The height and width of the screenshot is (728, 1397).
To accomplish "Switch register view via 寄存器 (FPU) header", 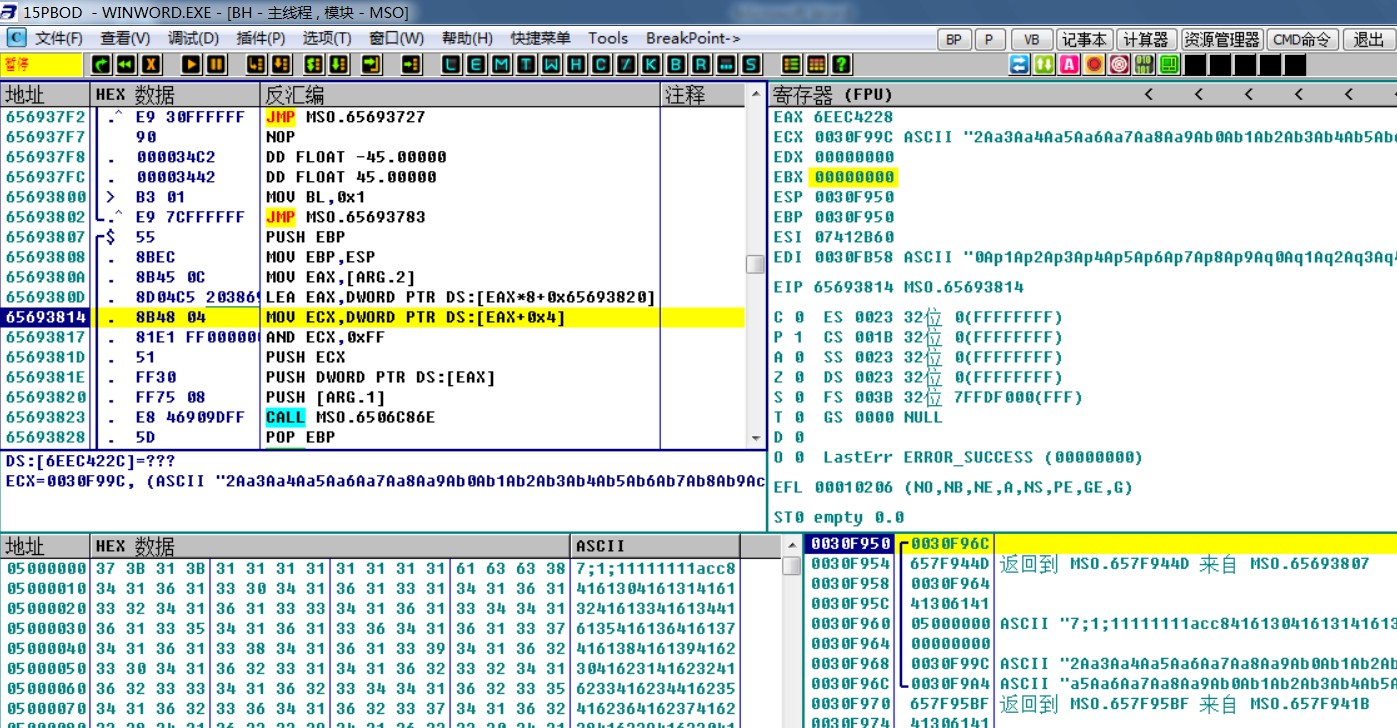I will (x=832, y=95).
